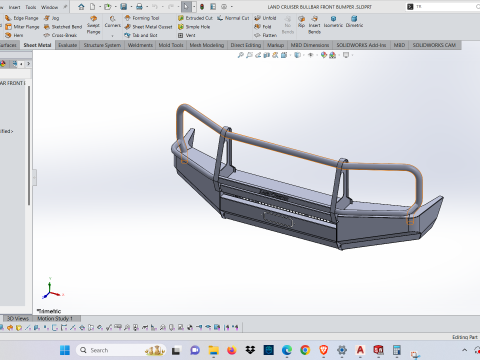Open the Print dropdown arrow
This screenshot has width=480, height=360.
click(147, 7)
